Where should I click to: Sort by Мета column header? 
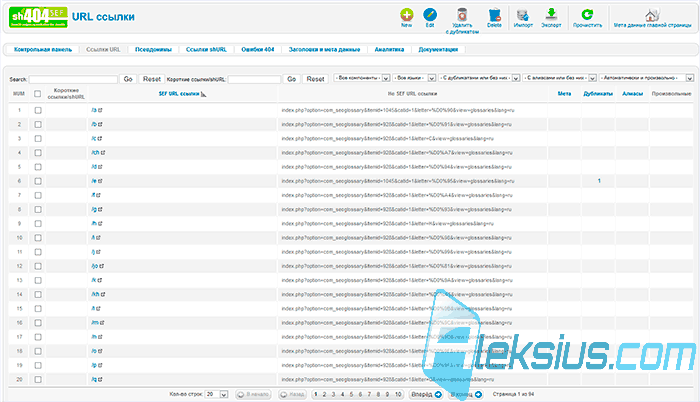coord(564,94)
